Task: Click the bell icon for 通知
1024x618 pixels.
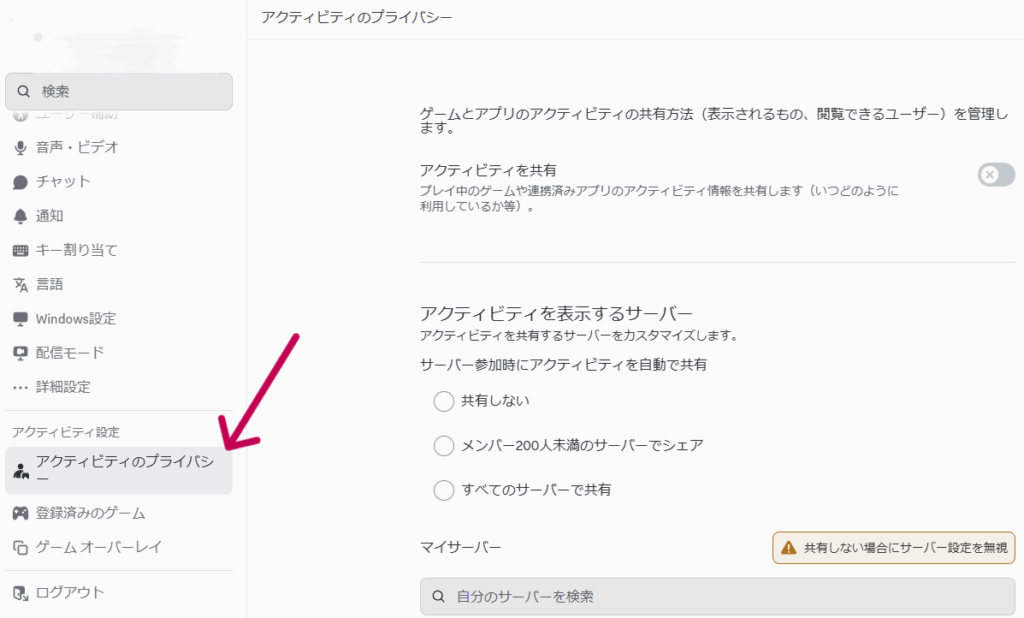Action: tap(20, 216)
